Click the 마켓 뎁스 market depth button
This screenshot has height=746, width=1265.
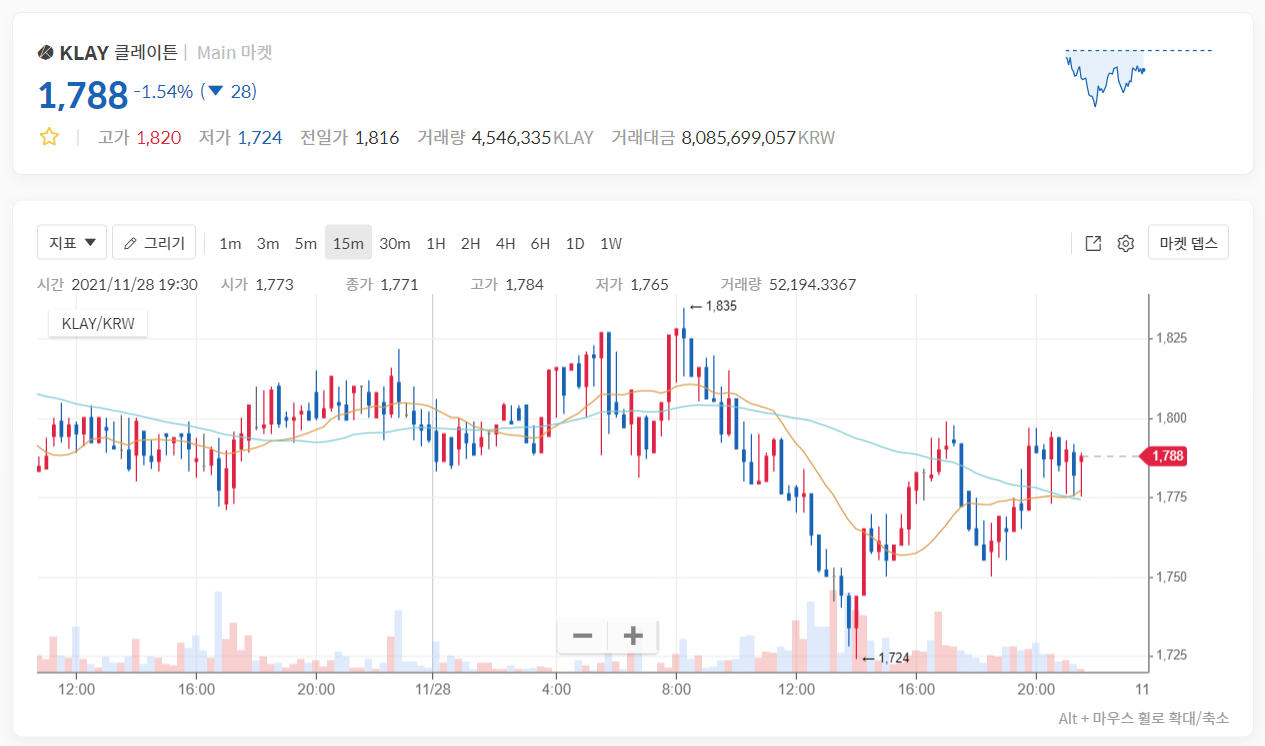1188,243
